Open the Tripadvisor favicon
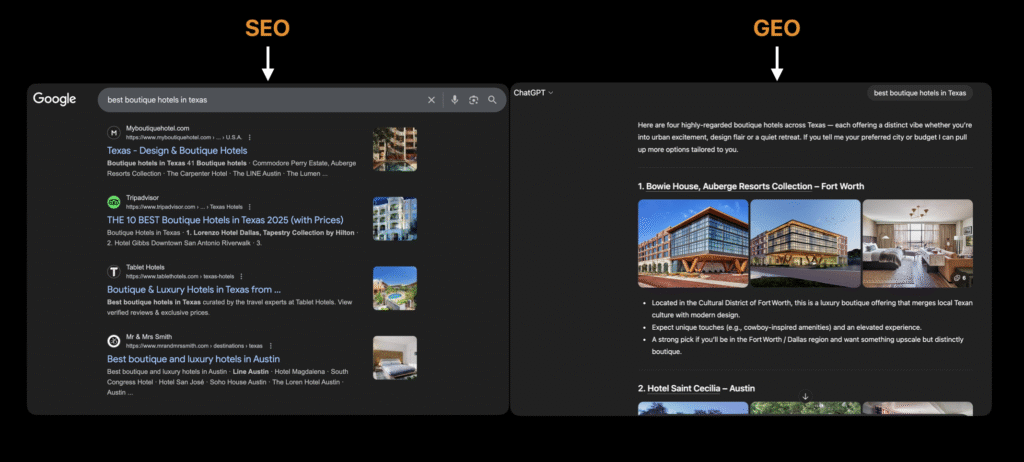 click(114, 202)
